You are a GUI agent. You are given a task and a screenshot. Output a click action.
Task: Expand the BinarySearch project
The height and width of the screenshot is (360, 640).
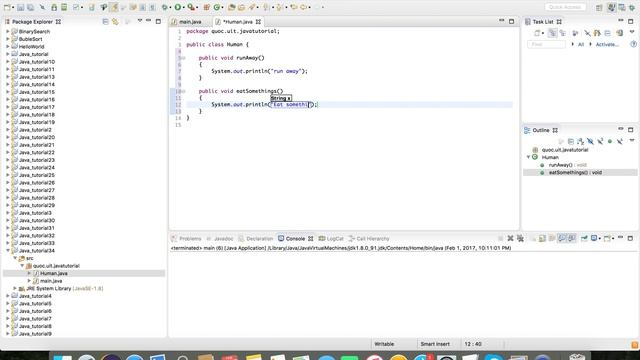click(x=8, y=31)
